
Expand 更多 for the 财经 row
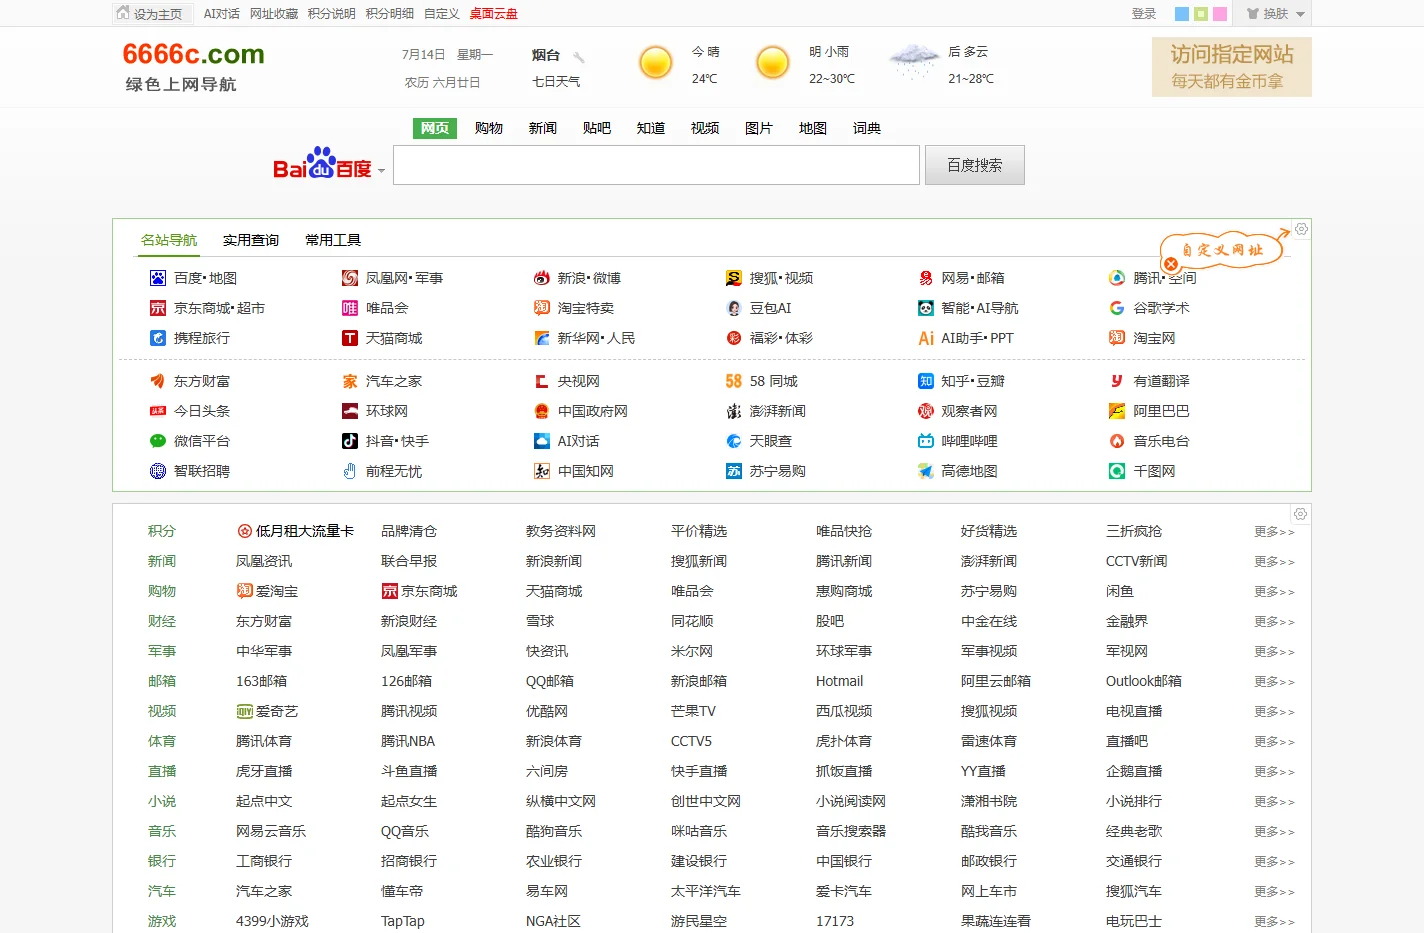click(1274, 622)
